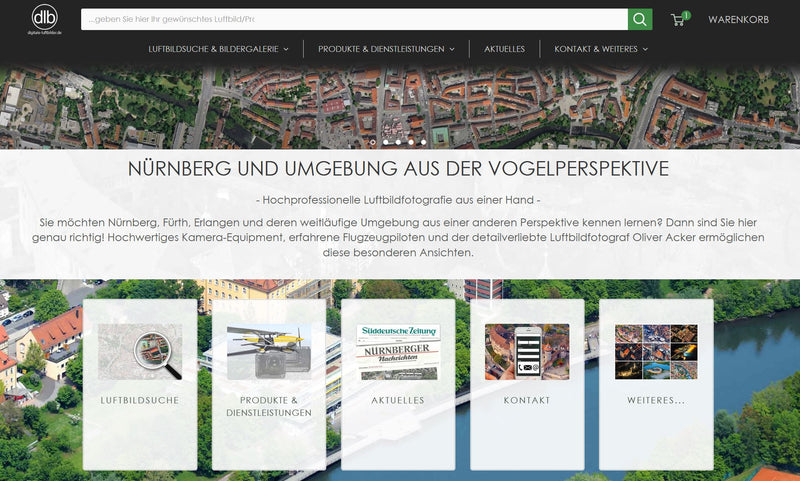Open the shopping cart icon

pos(678,20)
